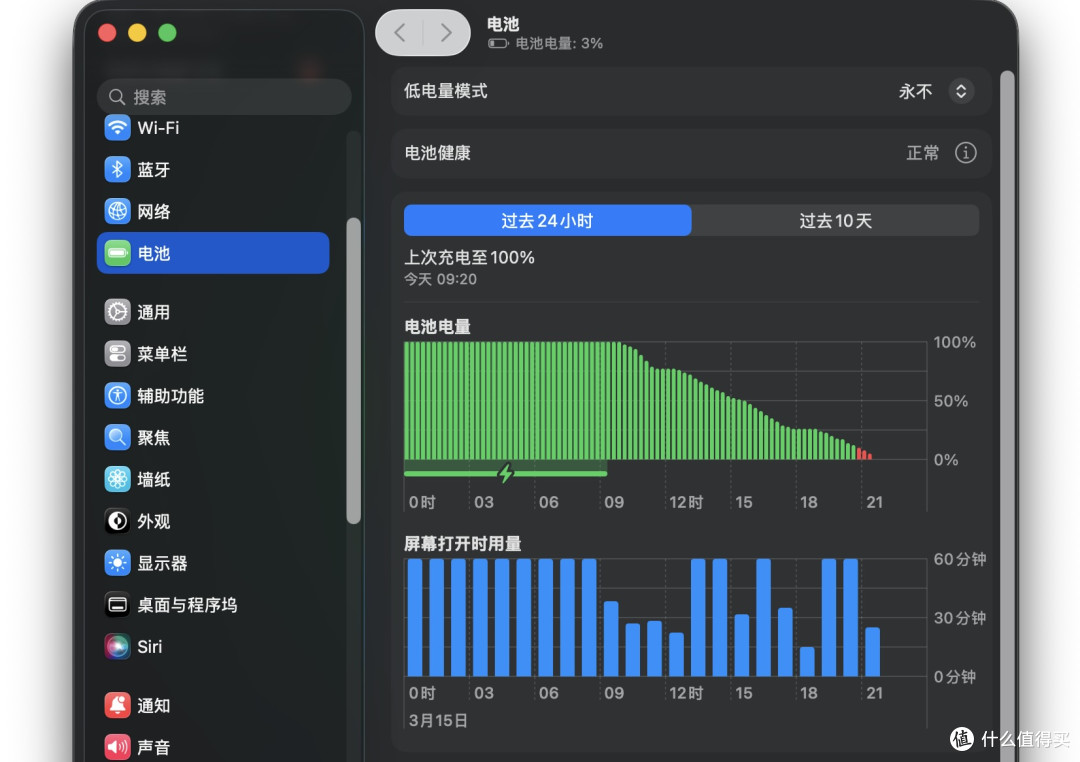Click the yellow minimize window button
The image size is (1080, 762).
137,32
